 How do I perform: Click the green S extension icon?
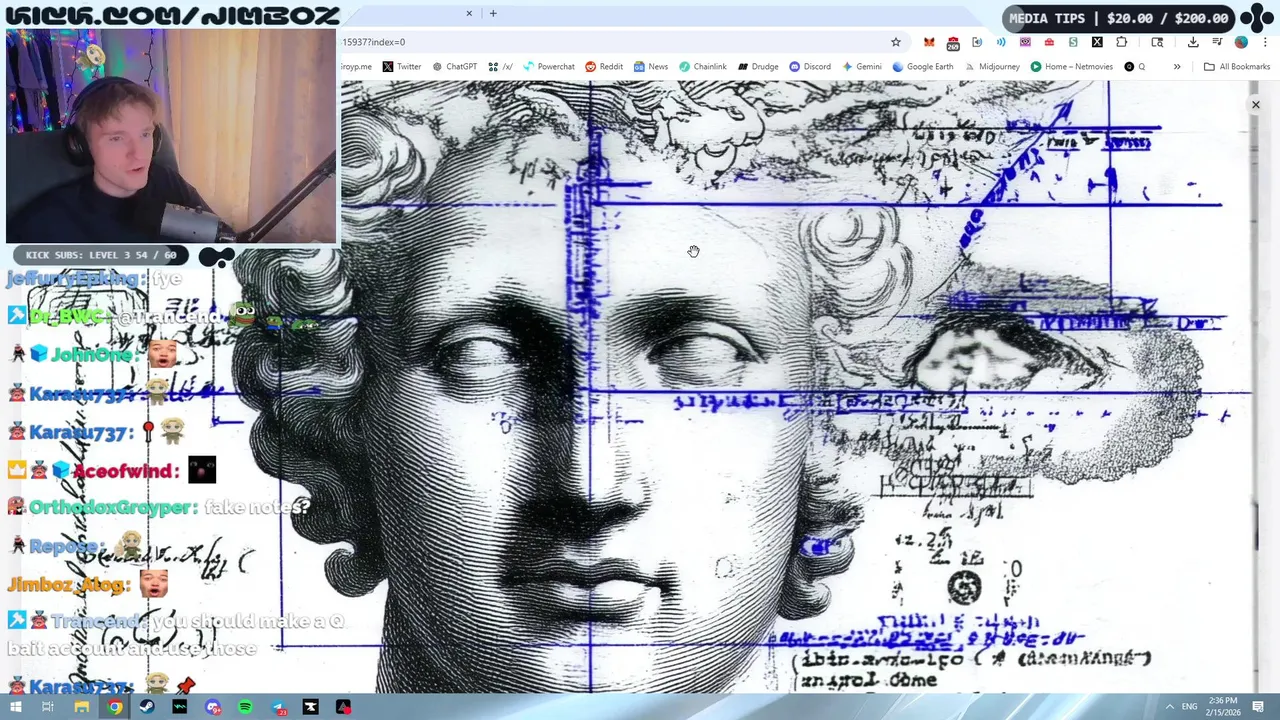pos(1073,42)
